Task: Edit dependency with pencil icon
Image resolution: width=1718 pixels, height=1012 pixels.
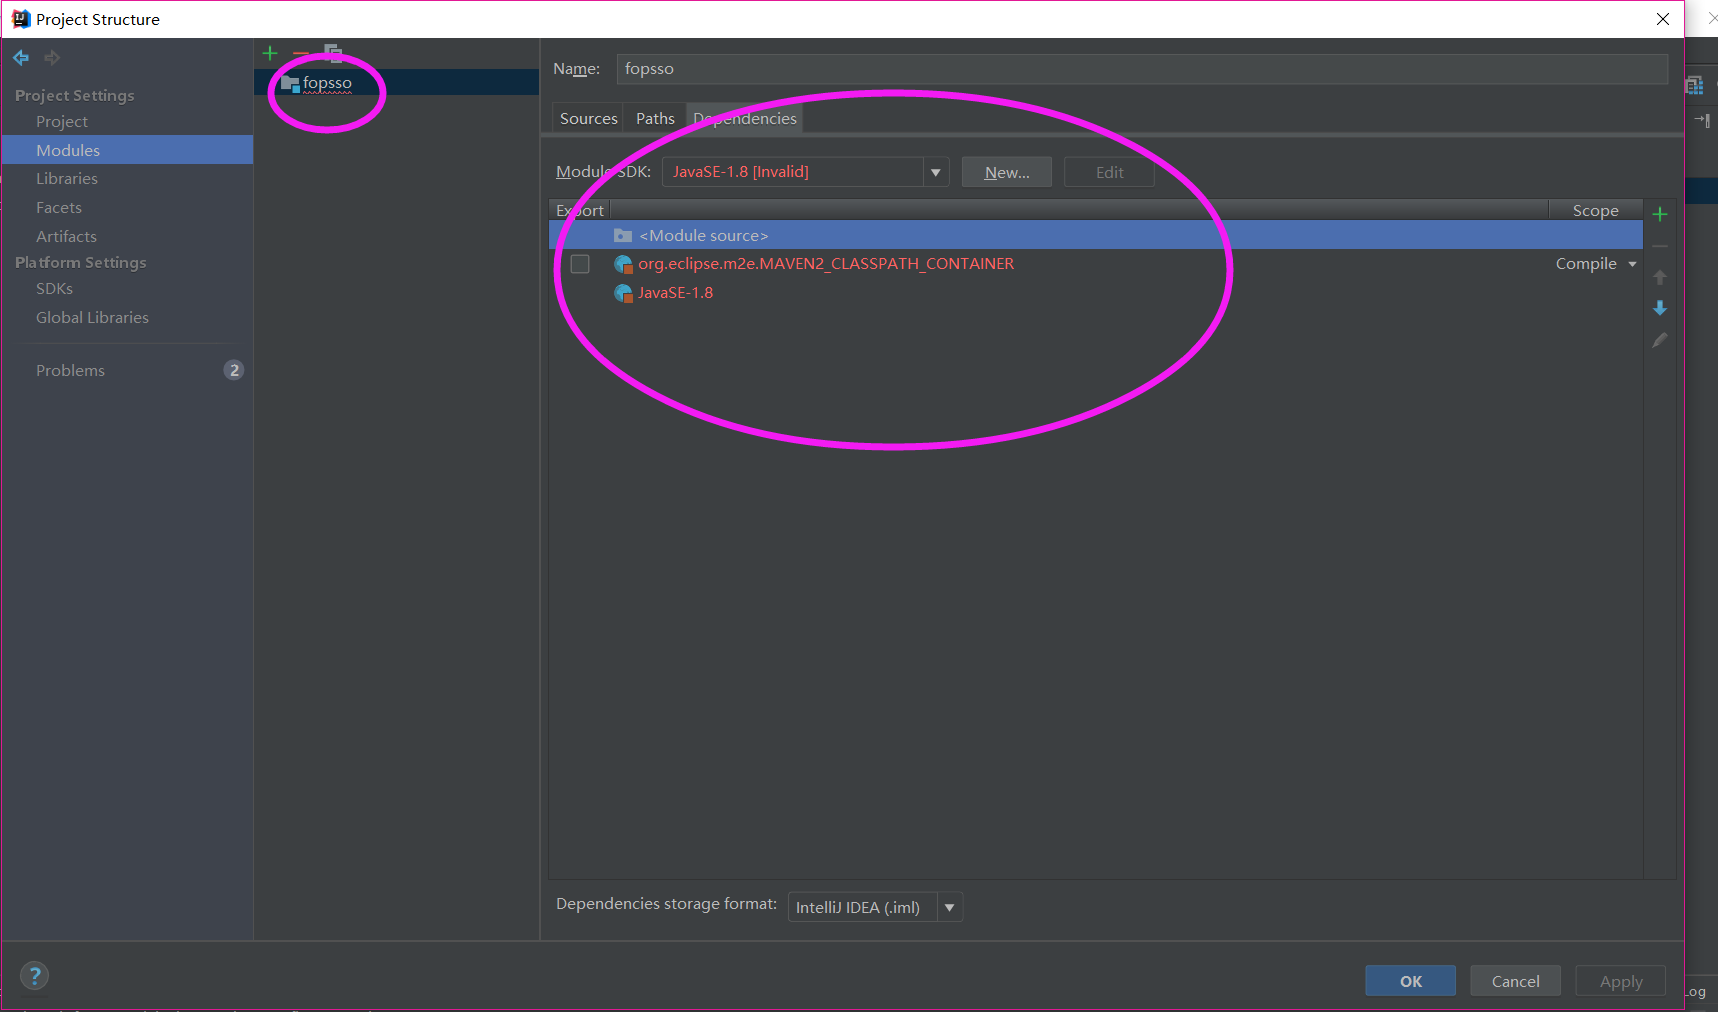Action: coord(1660,340)
